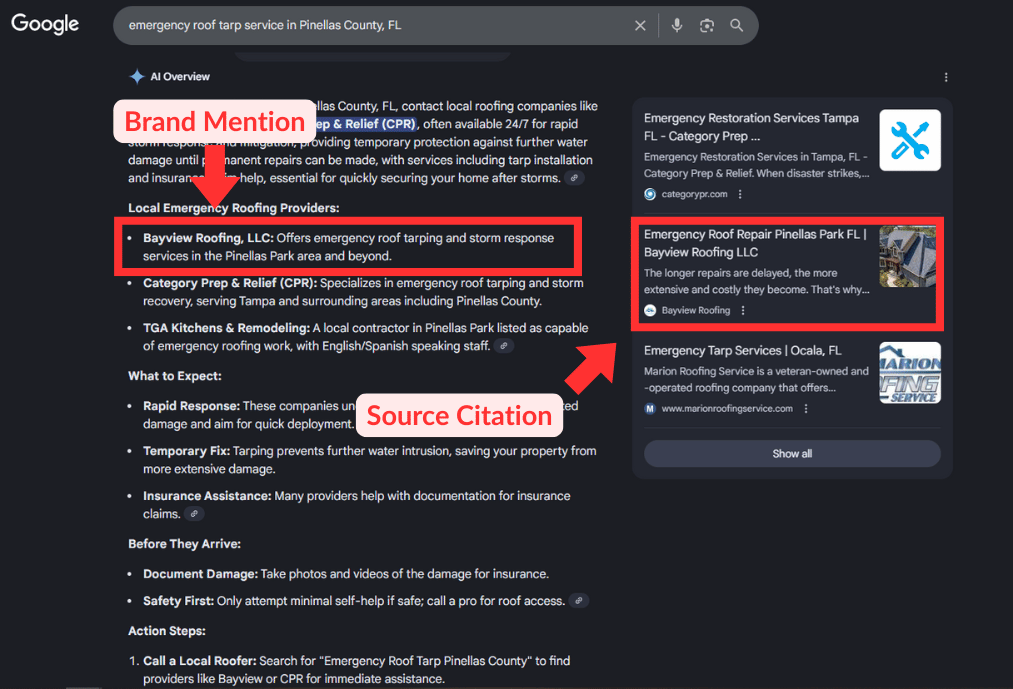
Task: Click the 'Call a Local Roofer:' step text
Action: click(x=200, y=661)
